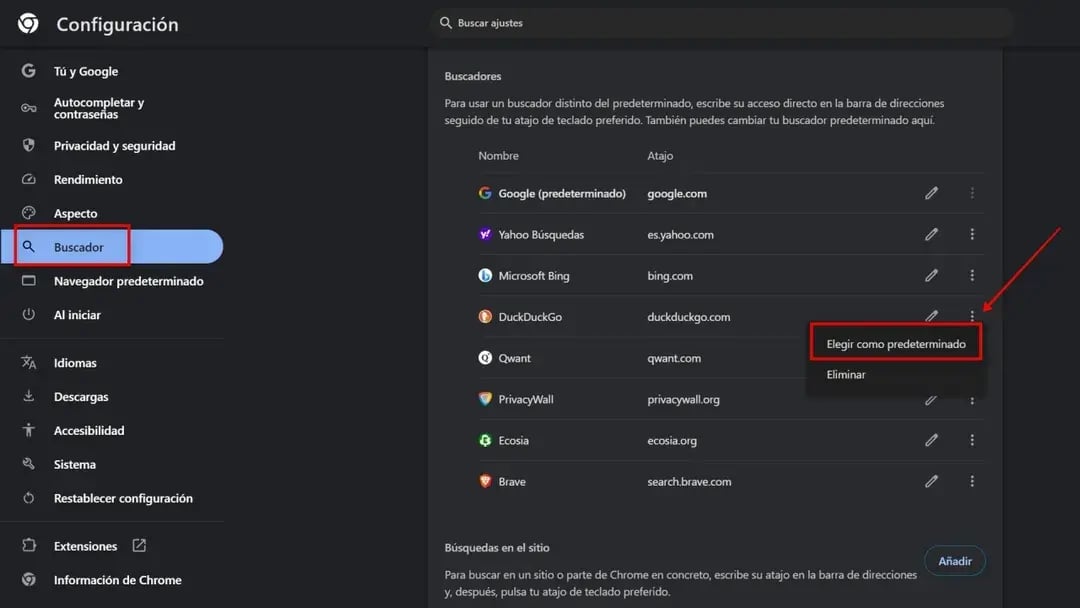Viewport: 1080px width, 608px height.
Task: Click the magnifier icon in Buscar ajustes
Action: coord(446,23)
